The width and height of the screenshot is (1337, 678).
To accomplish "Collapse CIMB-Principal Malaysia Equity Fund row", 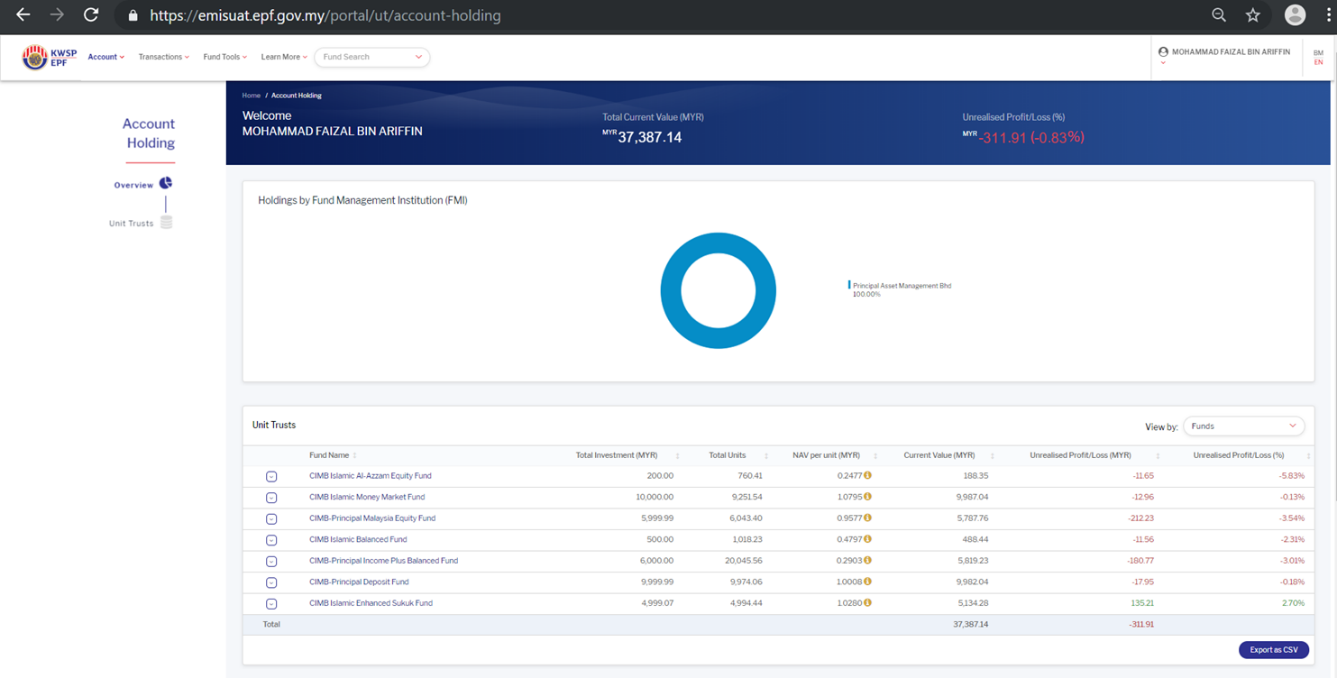I will 271,519.
